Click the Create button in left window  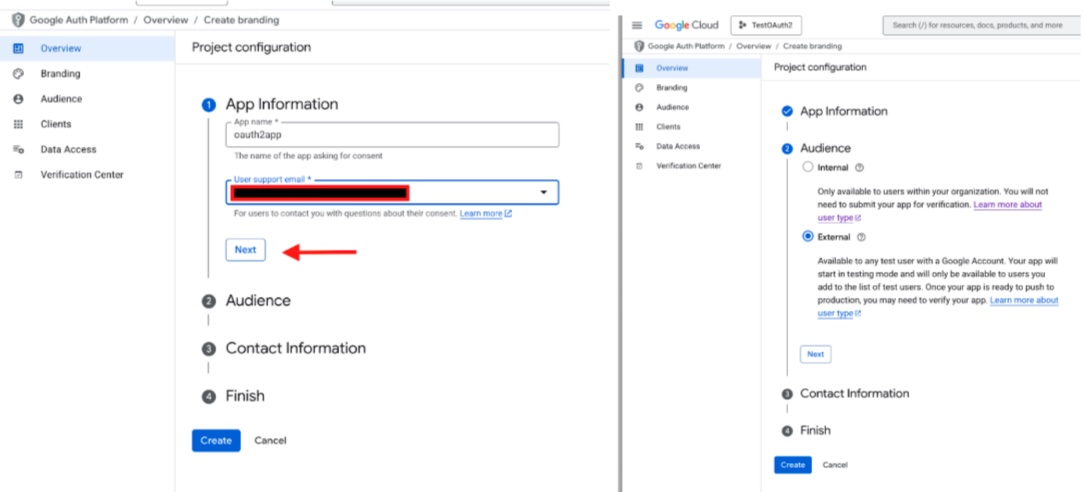216,441
